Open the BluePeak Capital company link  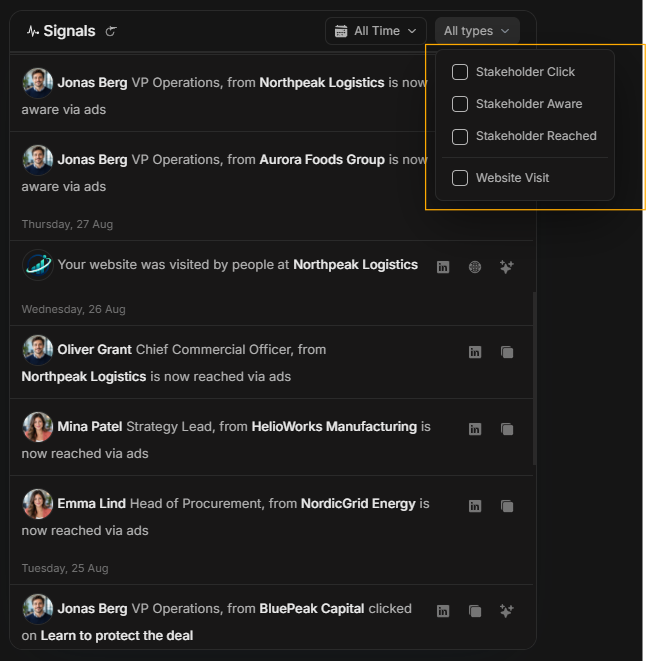312,609
